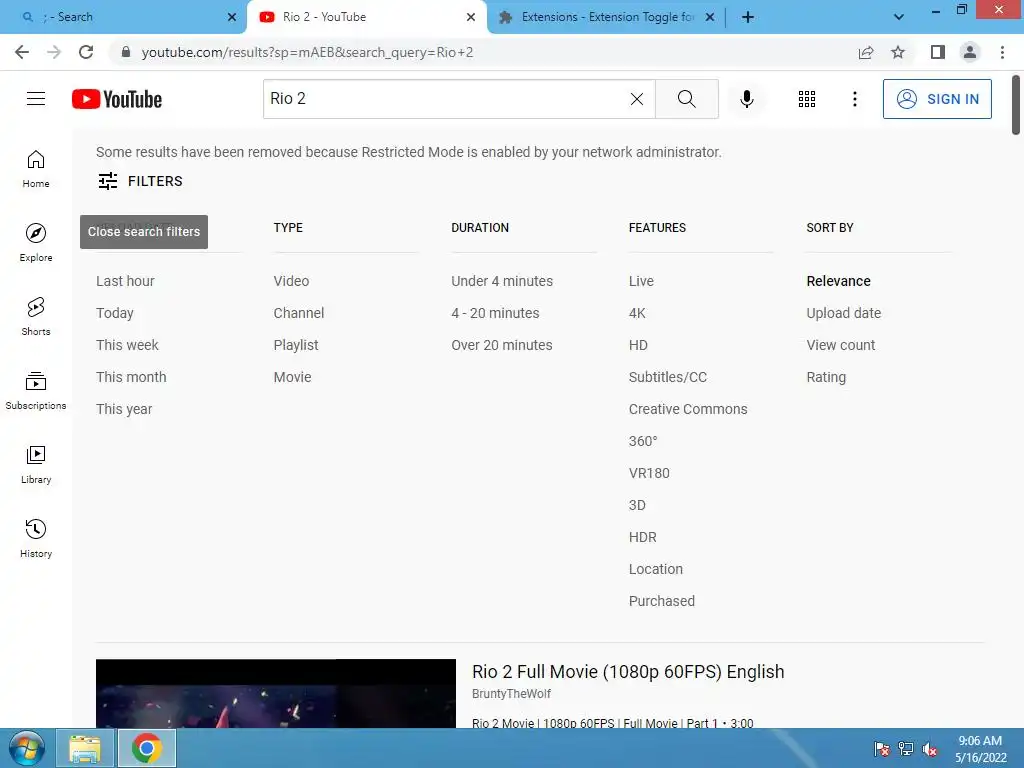Enable Subtitles/CC filter
Screen dimensions: 1024x768
click(x=667, y=377)
